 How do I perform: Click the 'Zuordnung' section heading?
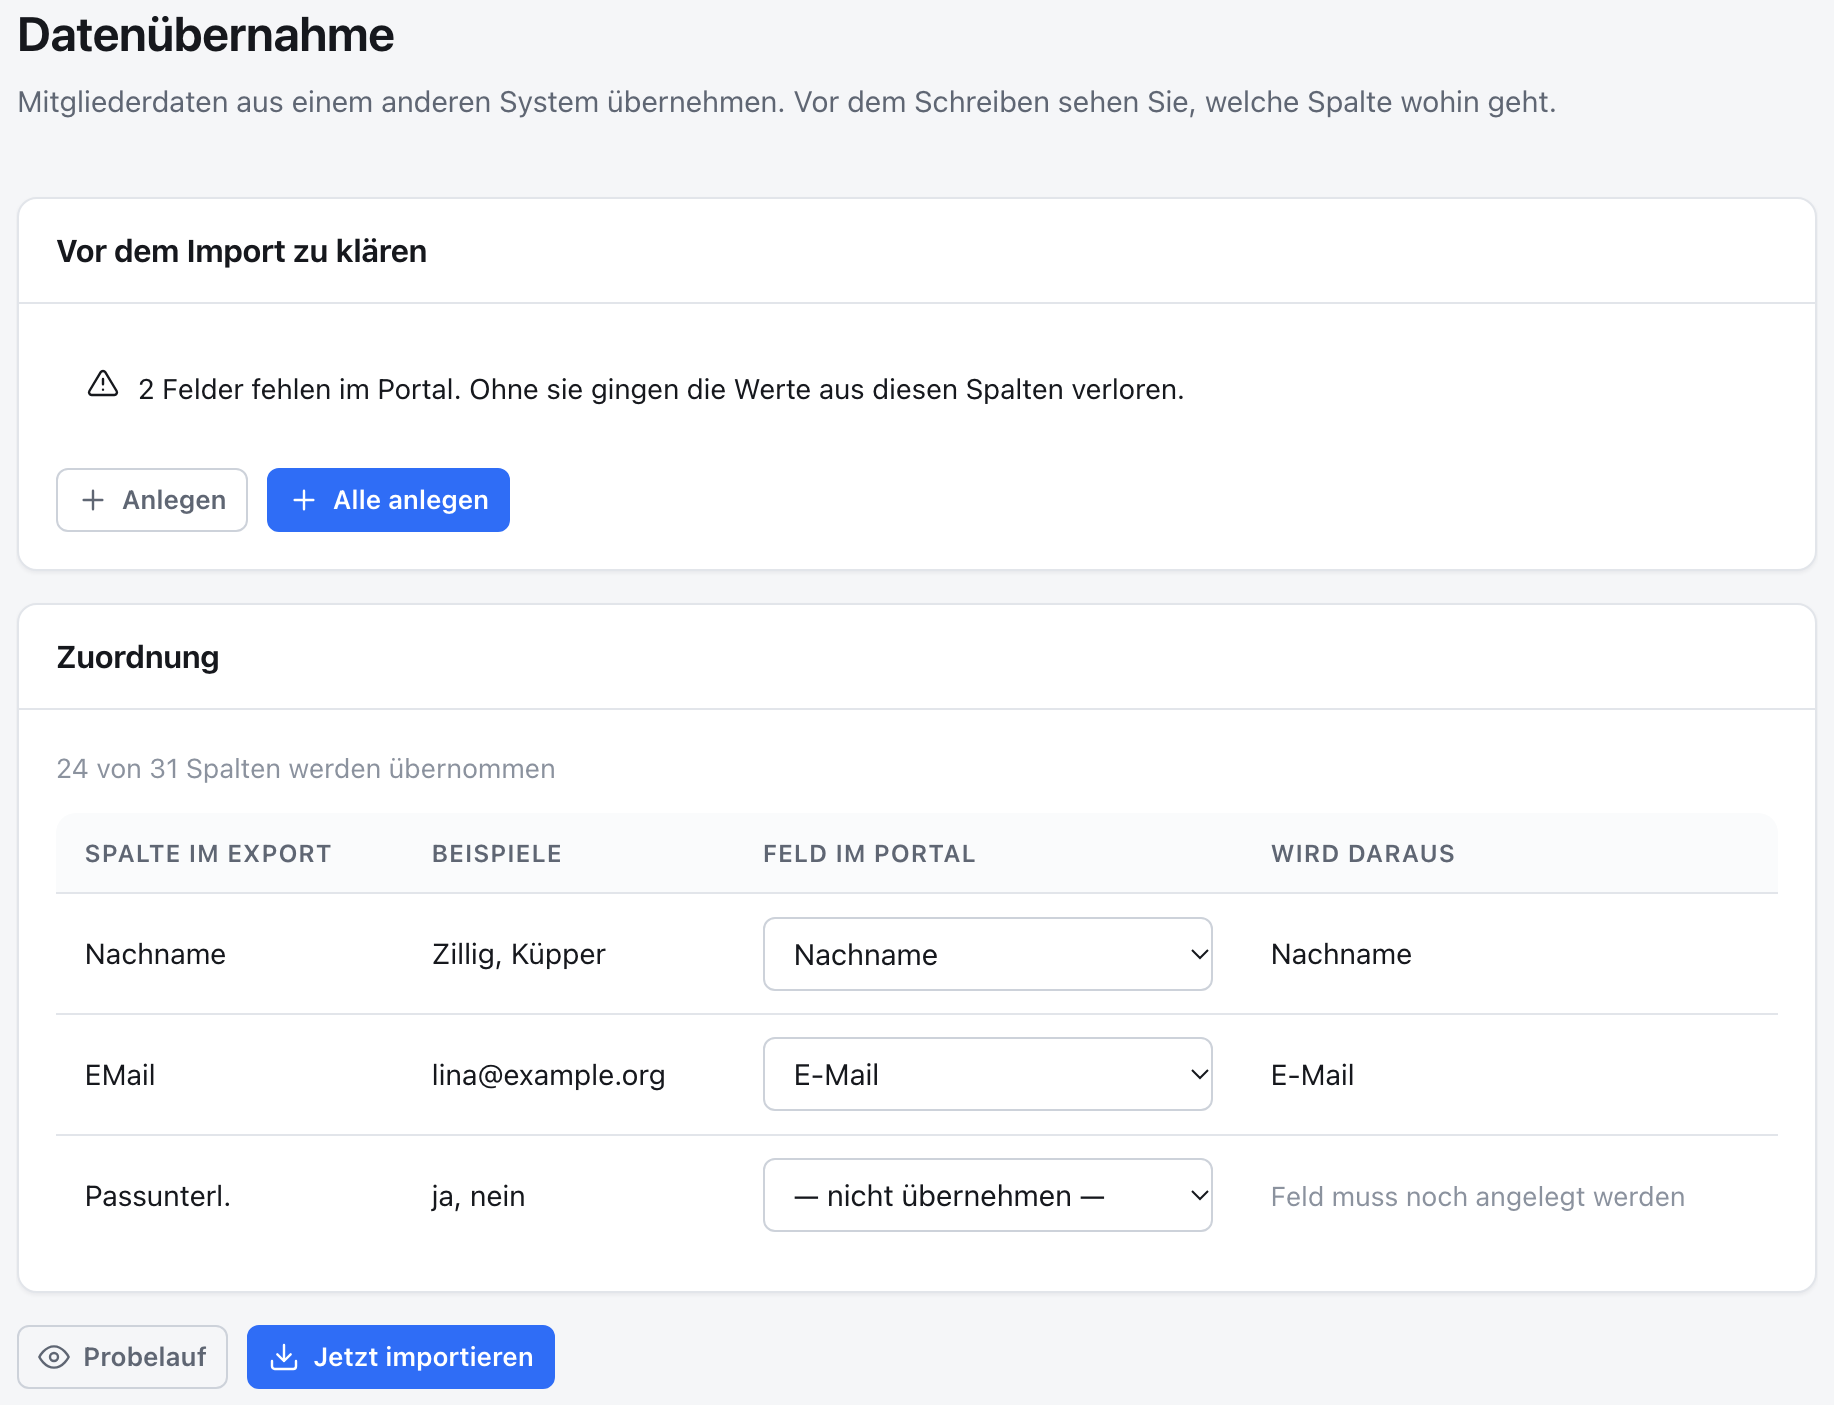click(138, 657)
